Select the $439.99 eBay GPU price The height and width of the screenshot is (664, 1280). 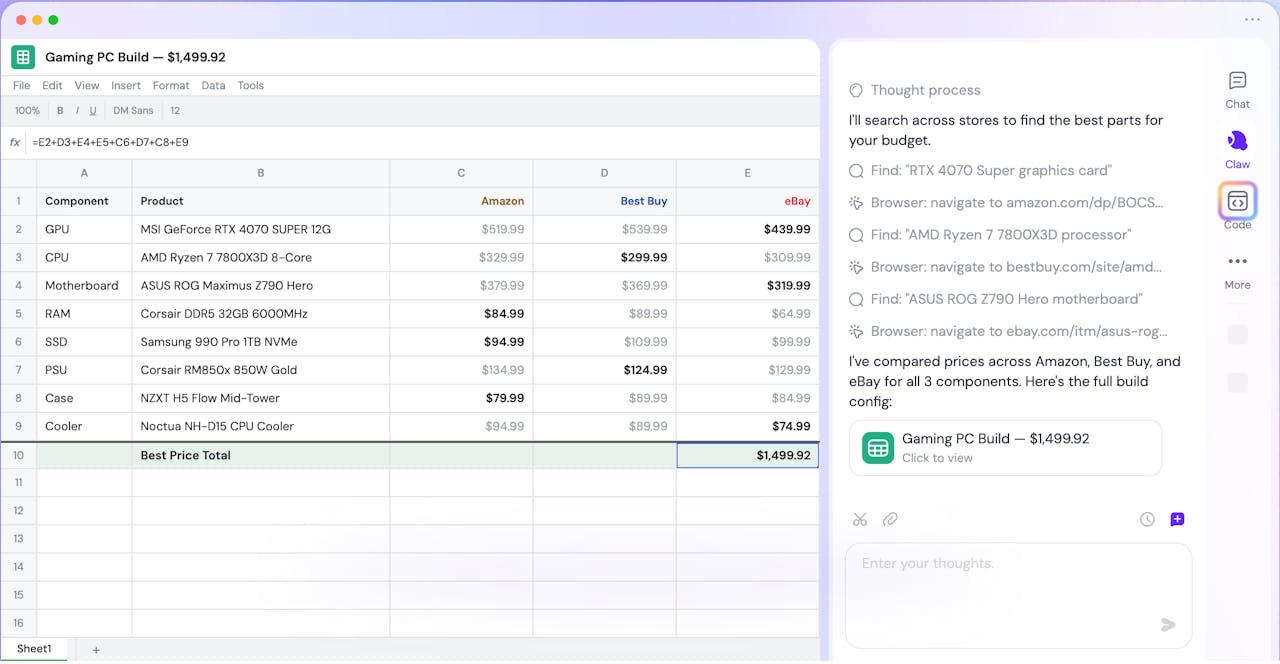click(748, 229)
